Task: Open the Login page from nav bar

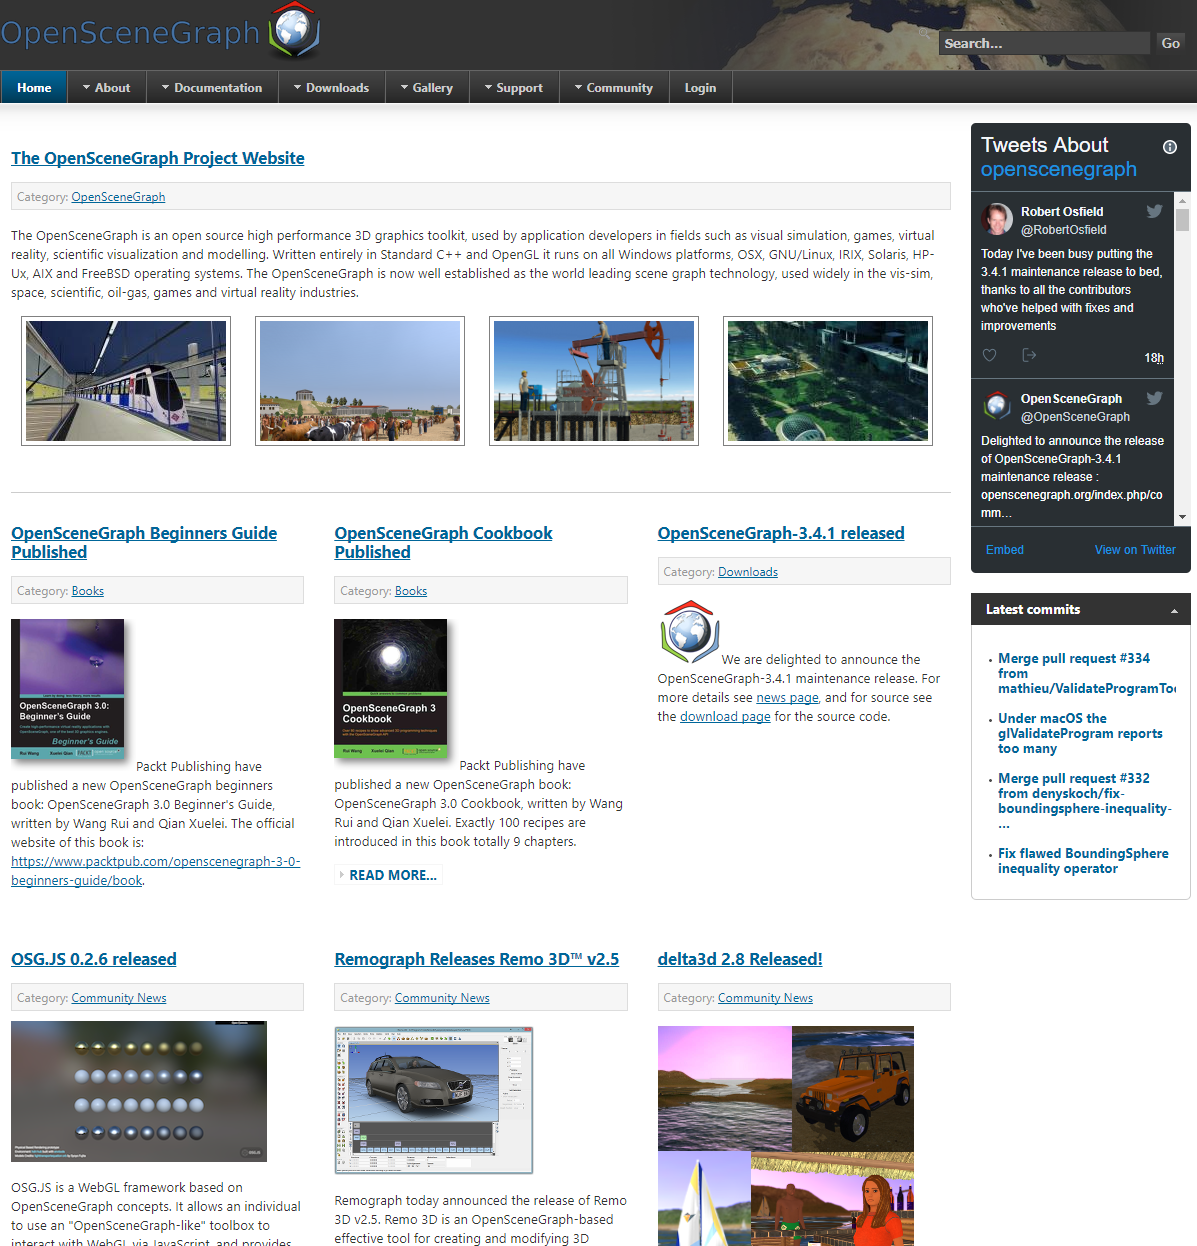Action: point(700,88)
